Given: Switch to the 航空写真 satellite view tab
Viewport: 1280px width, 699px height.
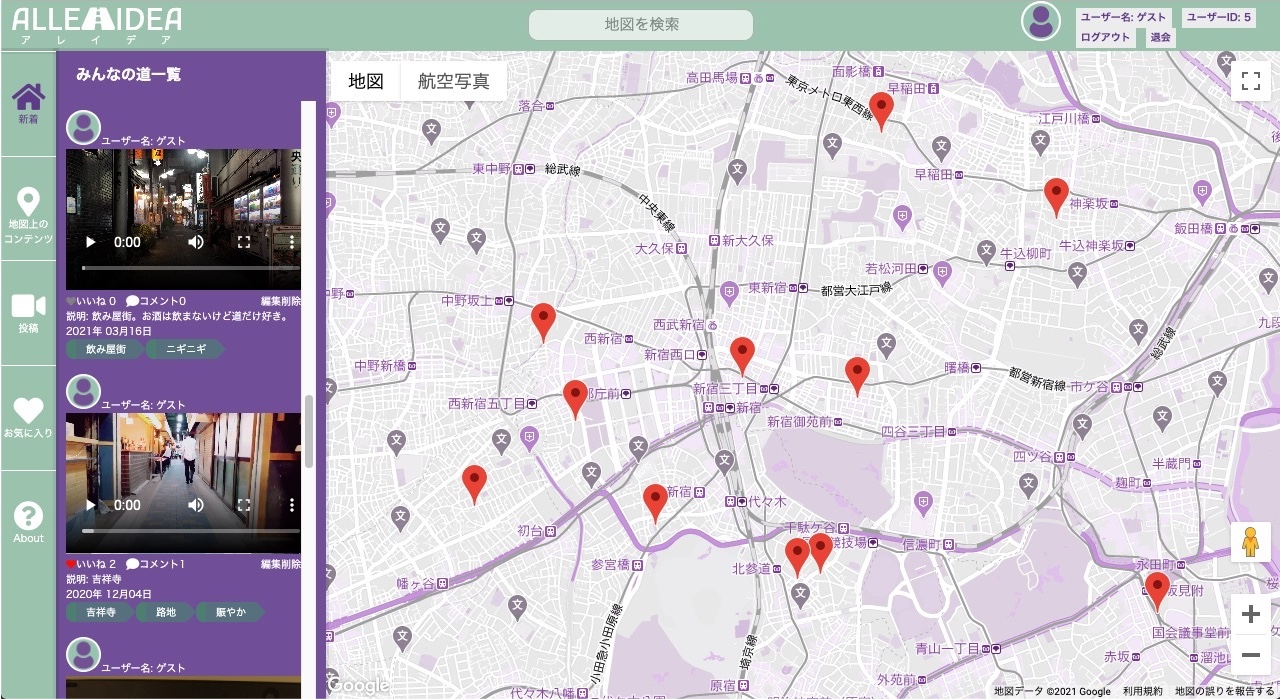Looking at the screenshot, I should (453, 79).
